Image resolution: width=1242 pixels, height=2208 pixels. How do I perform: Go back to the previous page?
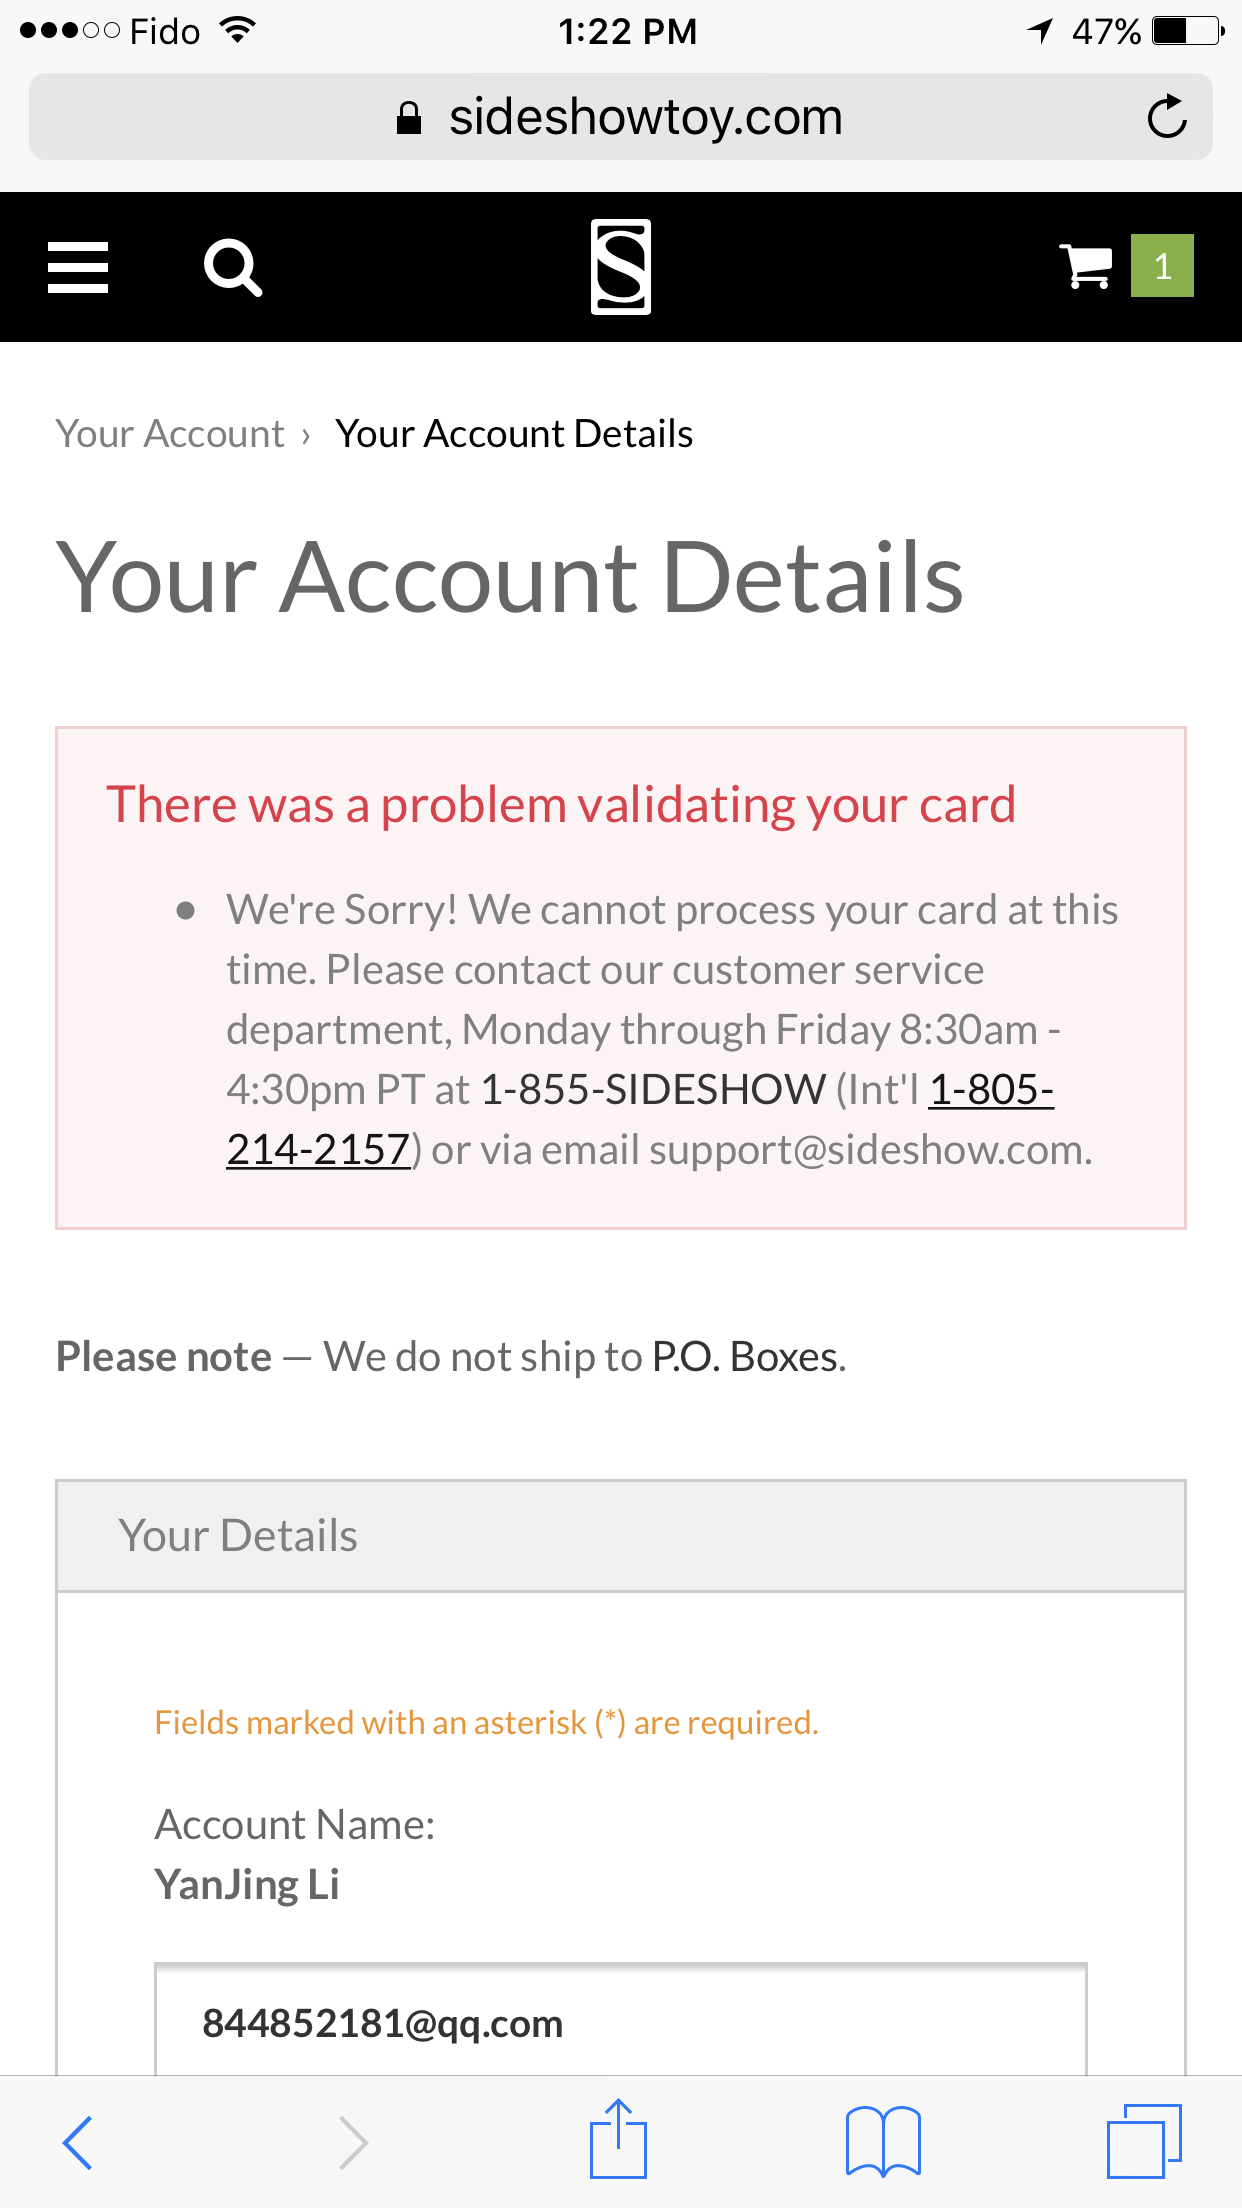(78, 2142)
